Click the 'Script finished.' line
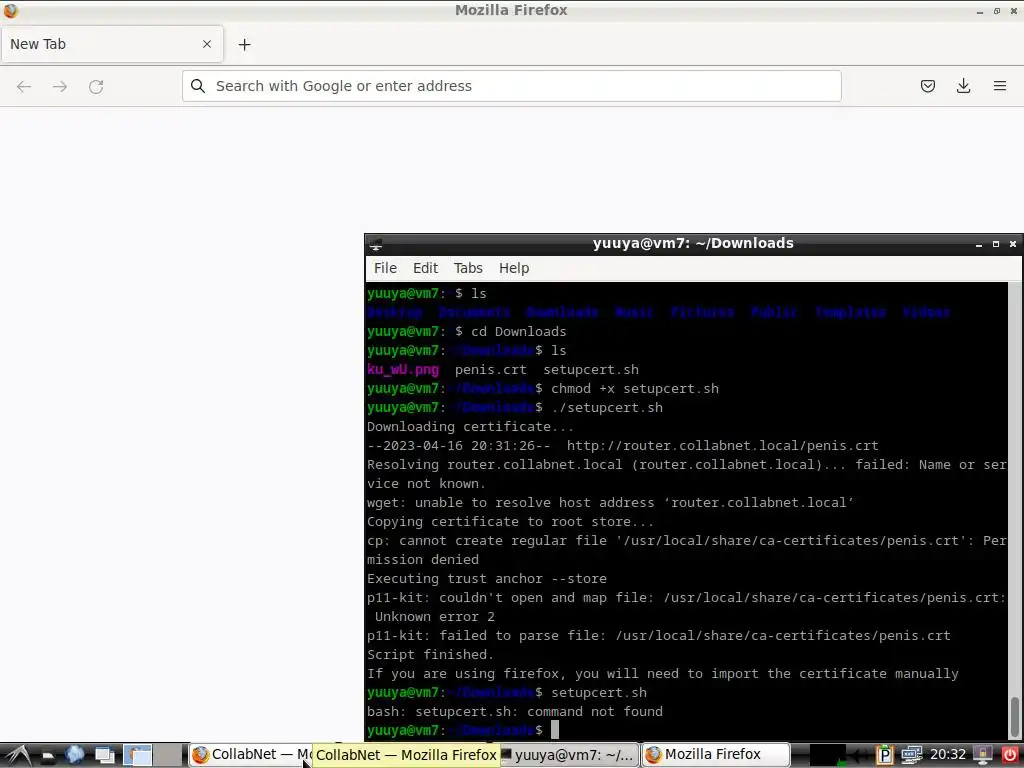The height and width of the screenshot is (768, 1024). pos(430,654)
